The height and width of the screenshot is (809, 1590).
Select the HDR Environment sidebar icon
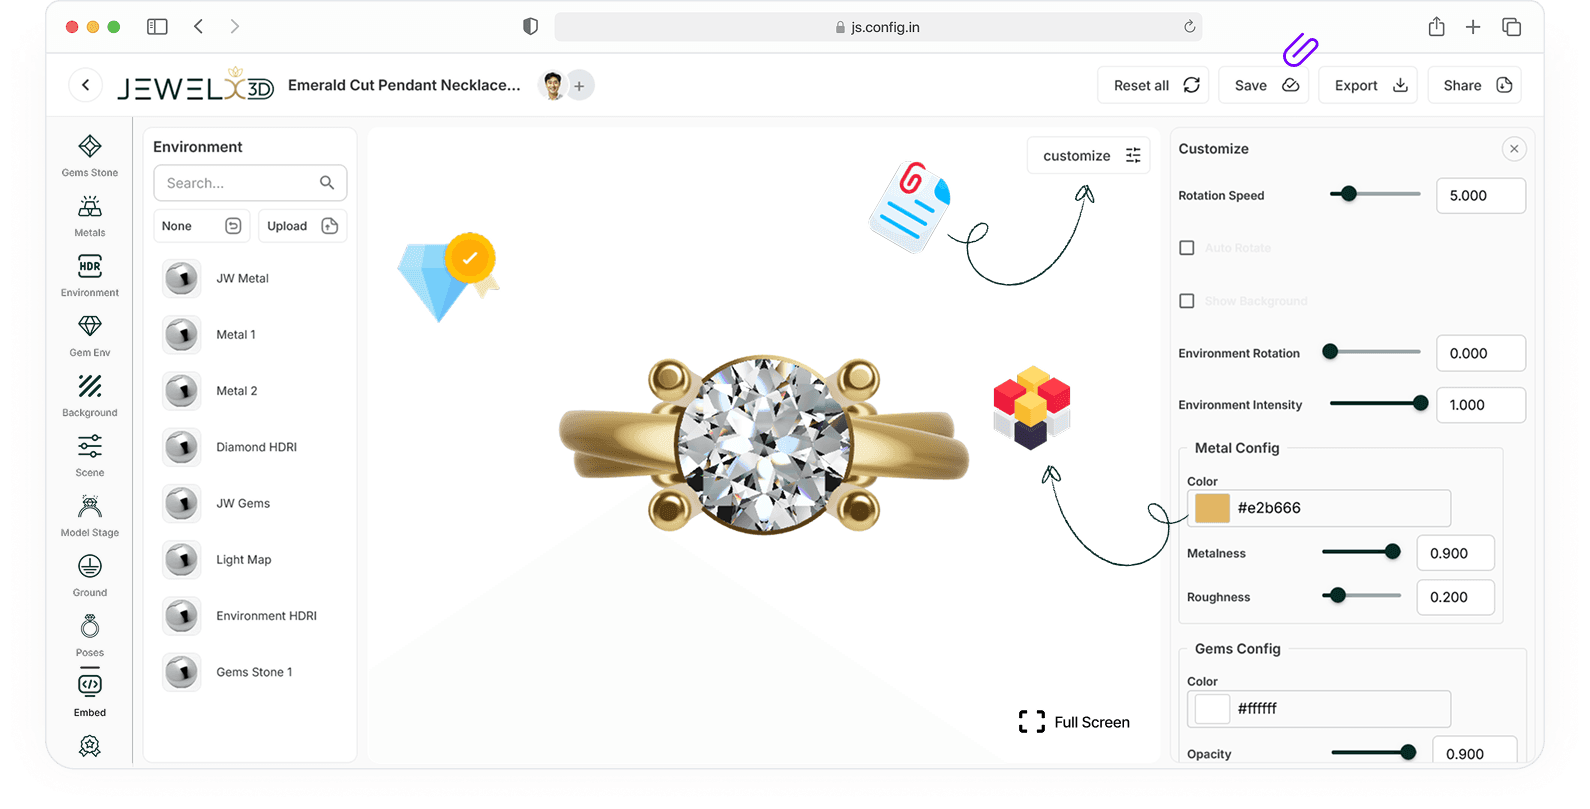tap(90, 276)
